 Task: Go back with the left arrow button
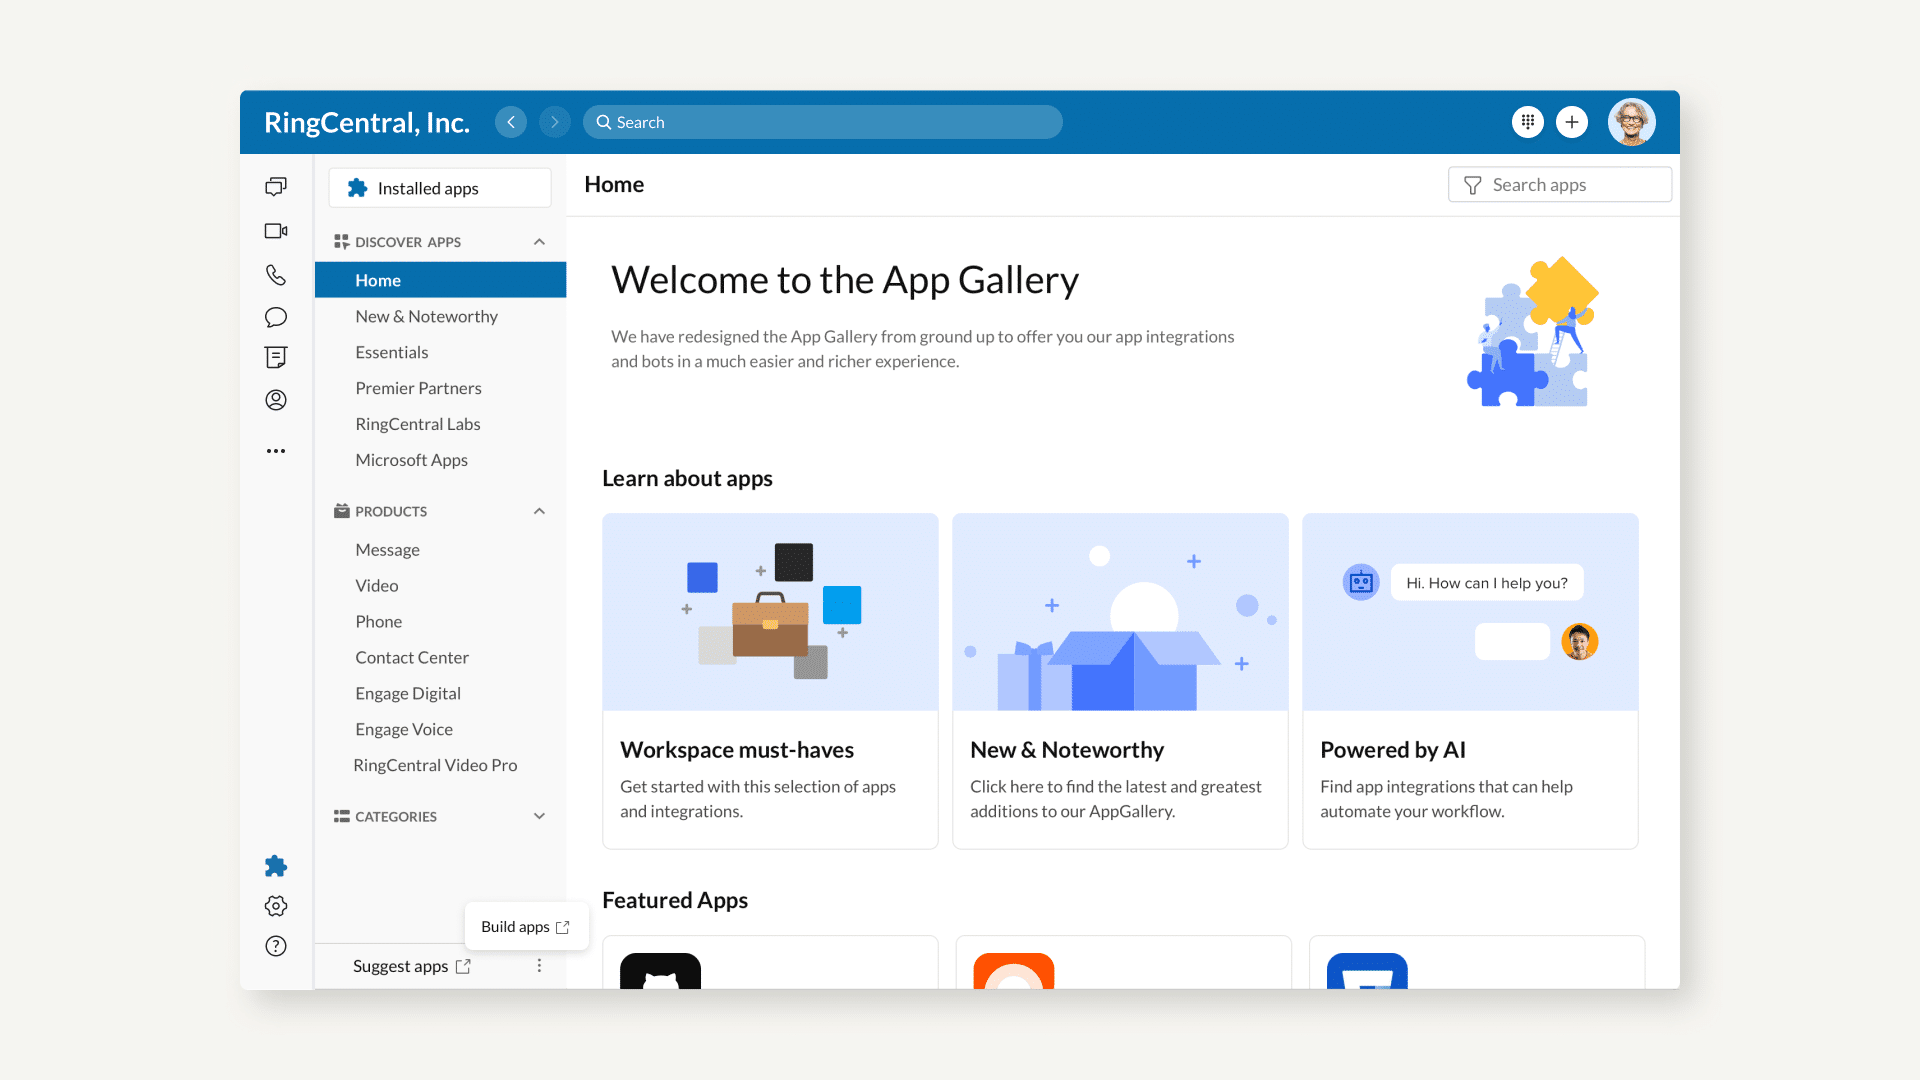[511, 122]
